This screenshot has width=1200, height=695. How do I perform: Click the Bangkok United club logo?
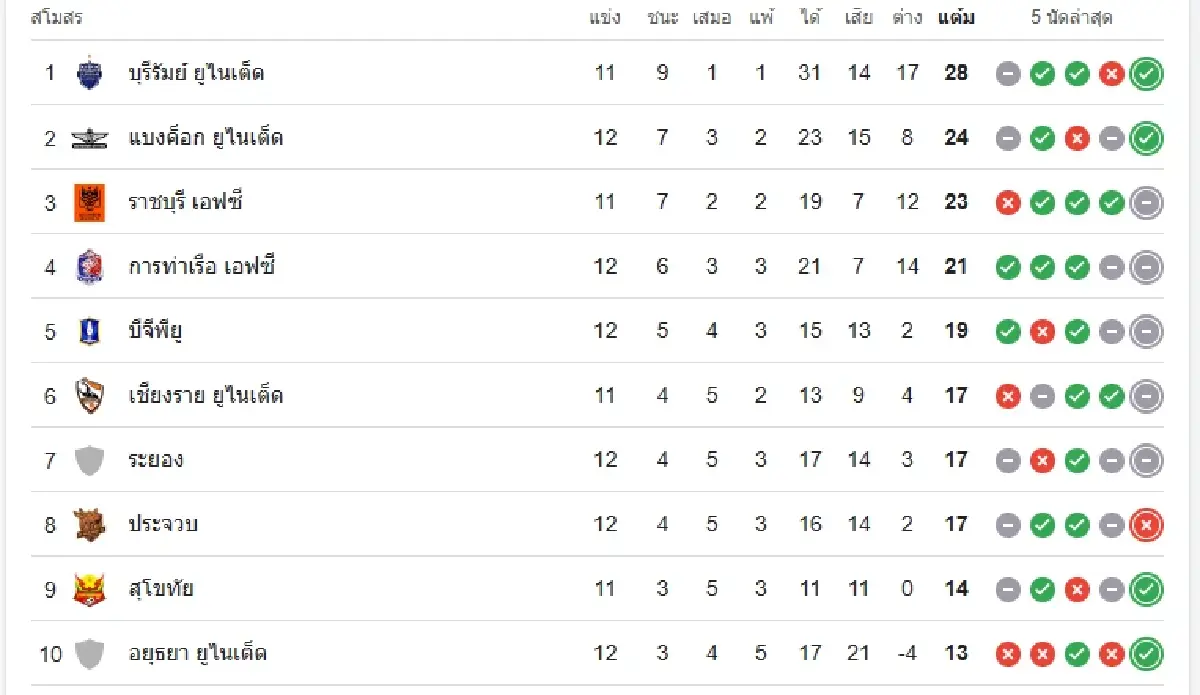coord(89,138)
